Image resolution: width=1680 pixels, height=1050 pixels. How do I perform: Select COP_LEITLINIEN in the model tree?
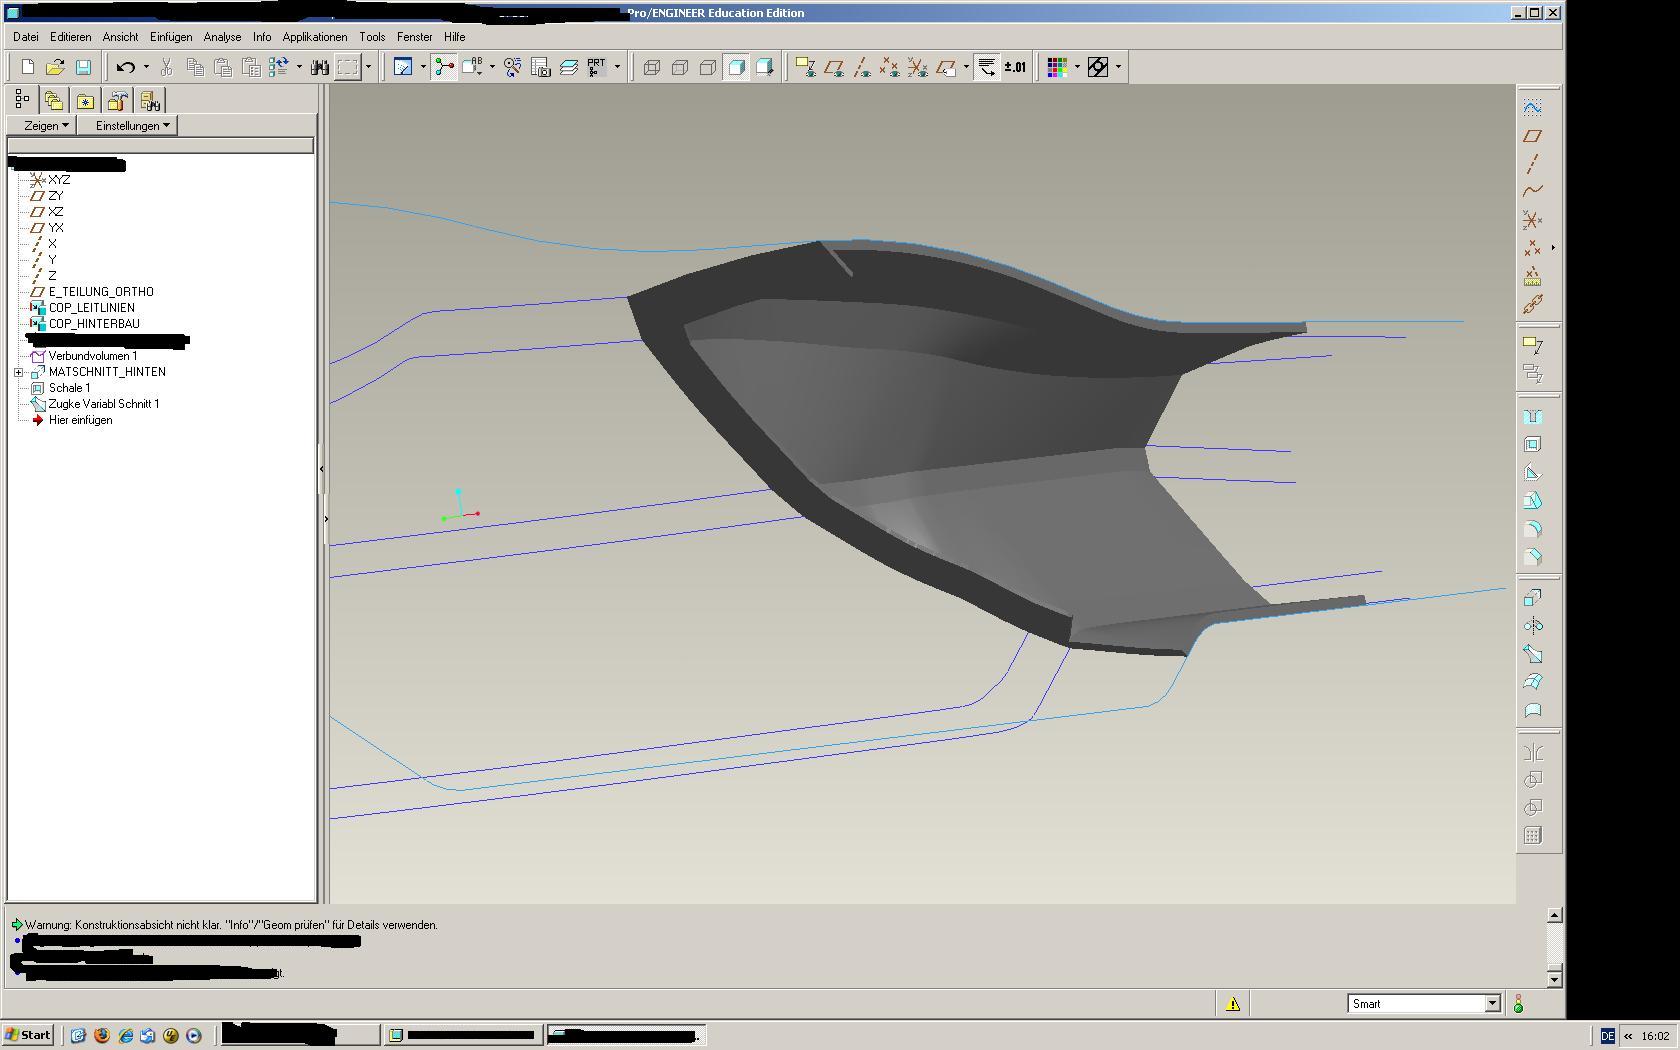(91, 308)
